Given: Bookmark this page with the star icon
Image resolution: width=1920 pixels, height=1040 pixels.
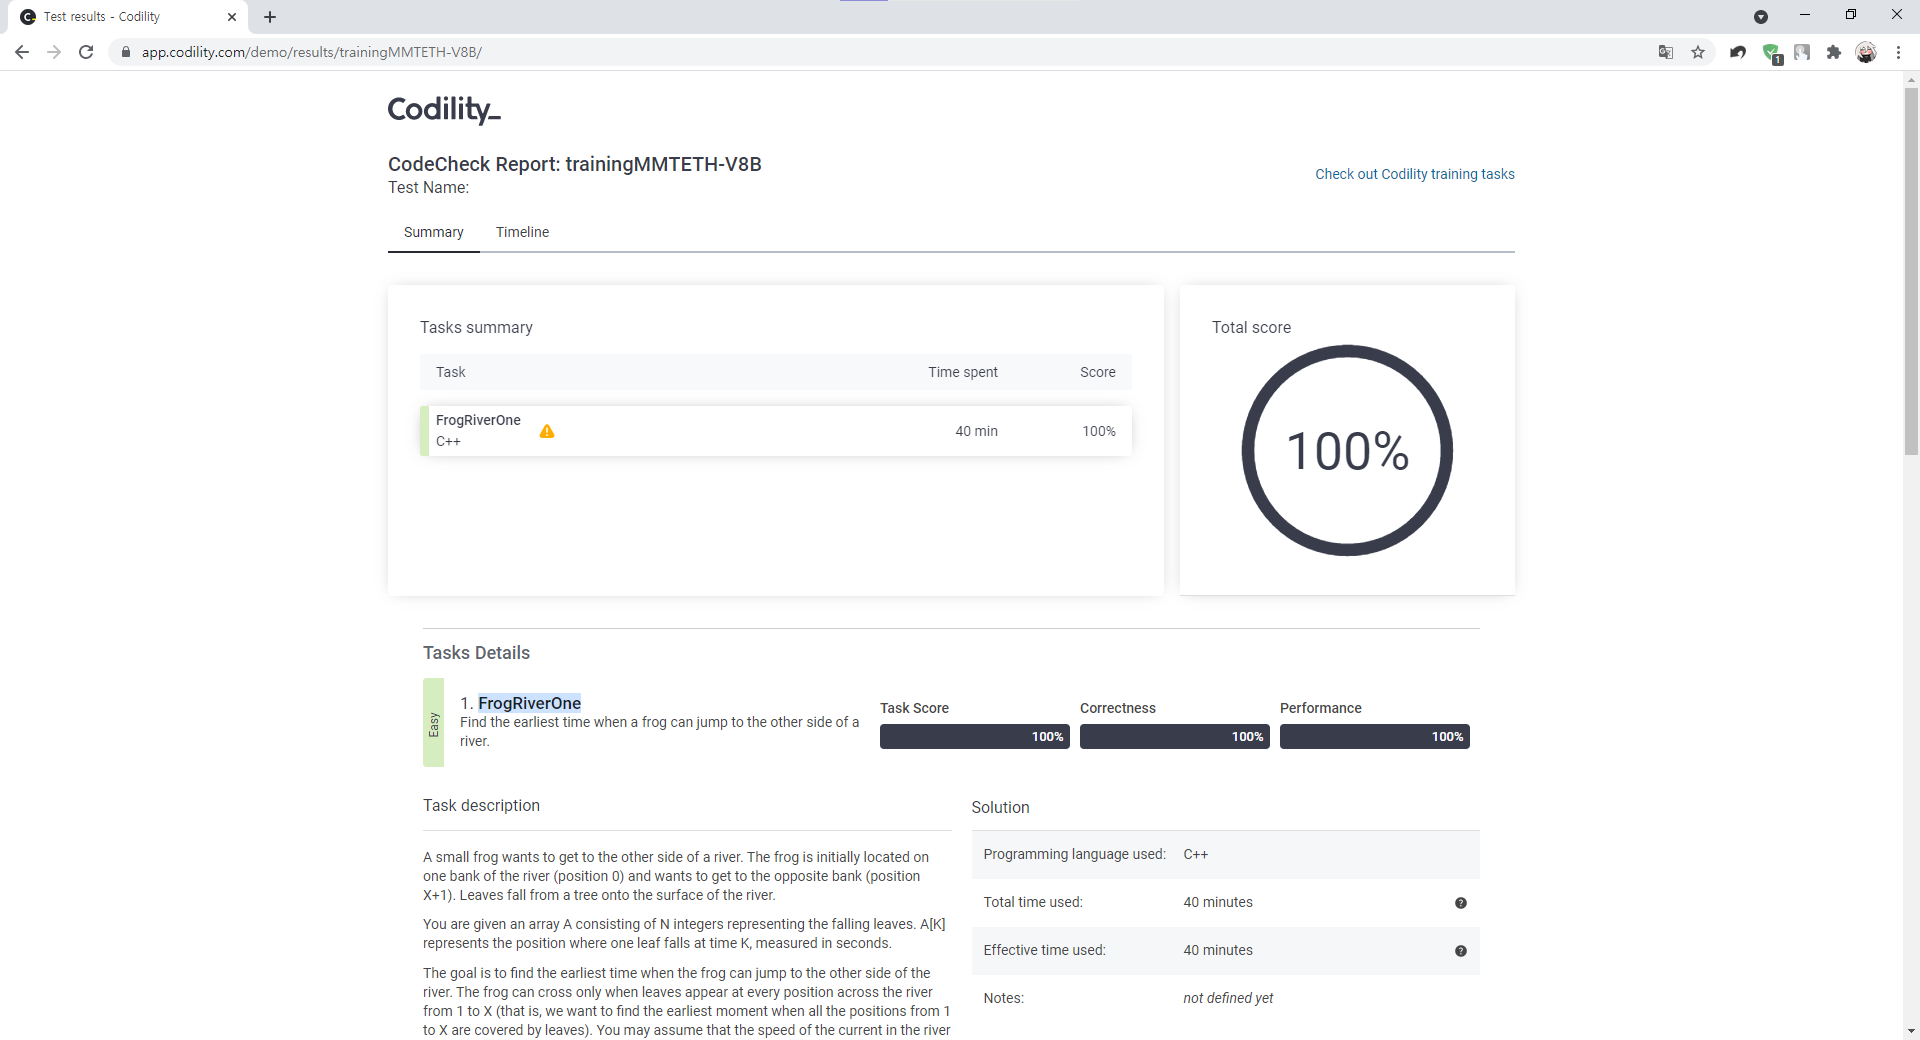Looking at the screenshot, I should click(1698, 52).
